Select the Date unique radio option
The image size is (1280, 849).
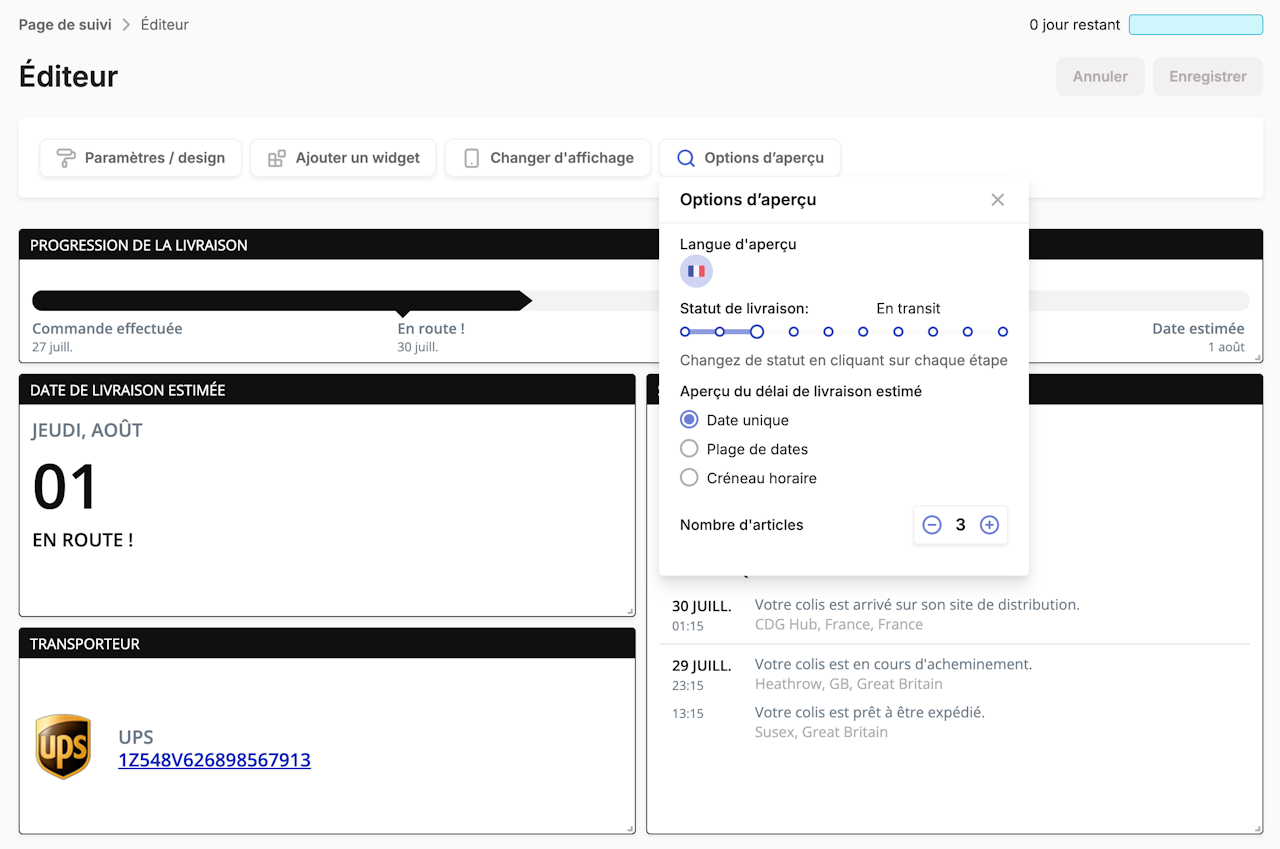pyautogui.click(x=689, y=420)
